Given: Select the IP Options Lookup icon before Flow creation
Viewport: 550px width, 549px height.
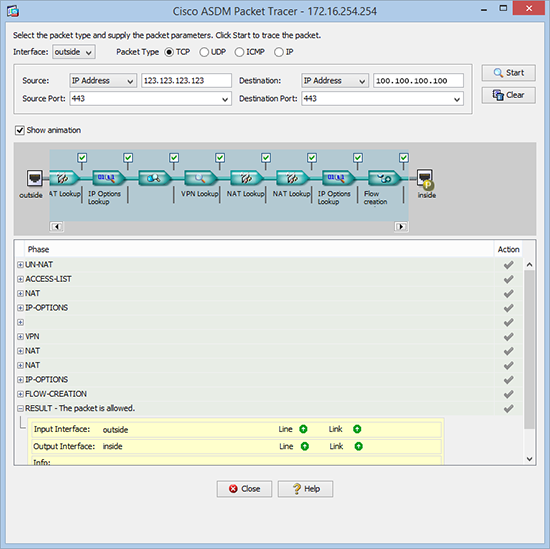Looking at the screenshot, I should tap(338, 178).
